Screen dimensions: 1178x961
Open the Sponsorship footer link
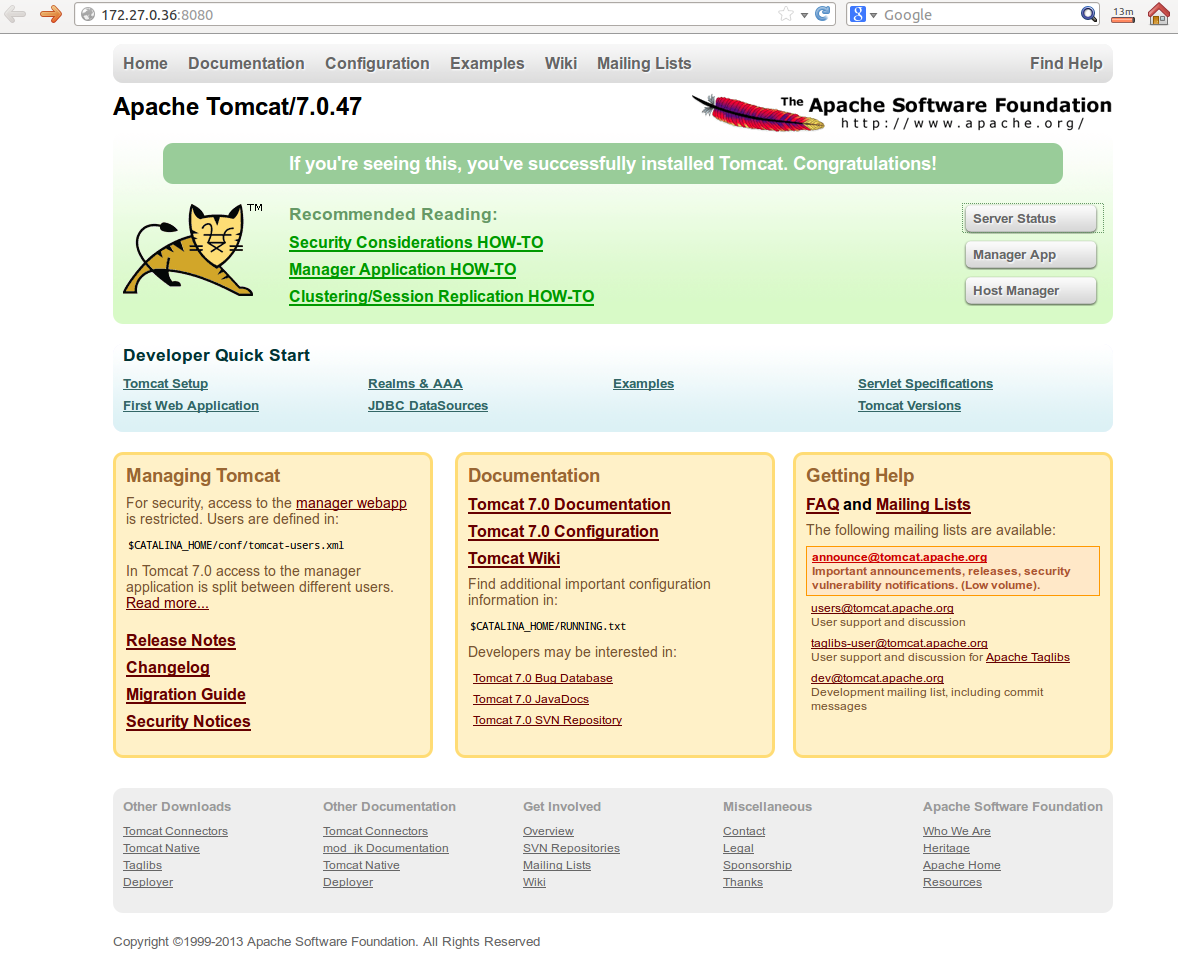(757, 866)
